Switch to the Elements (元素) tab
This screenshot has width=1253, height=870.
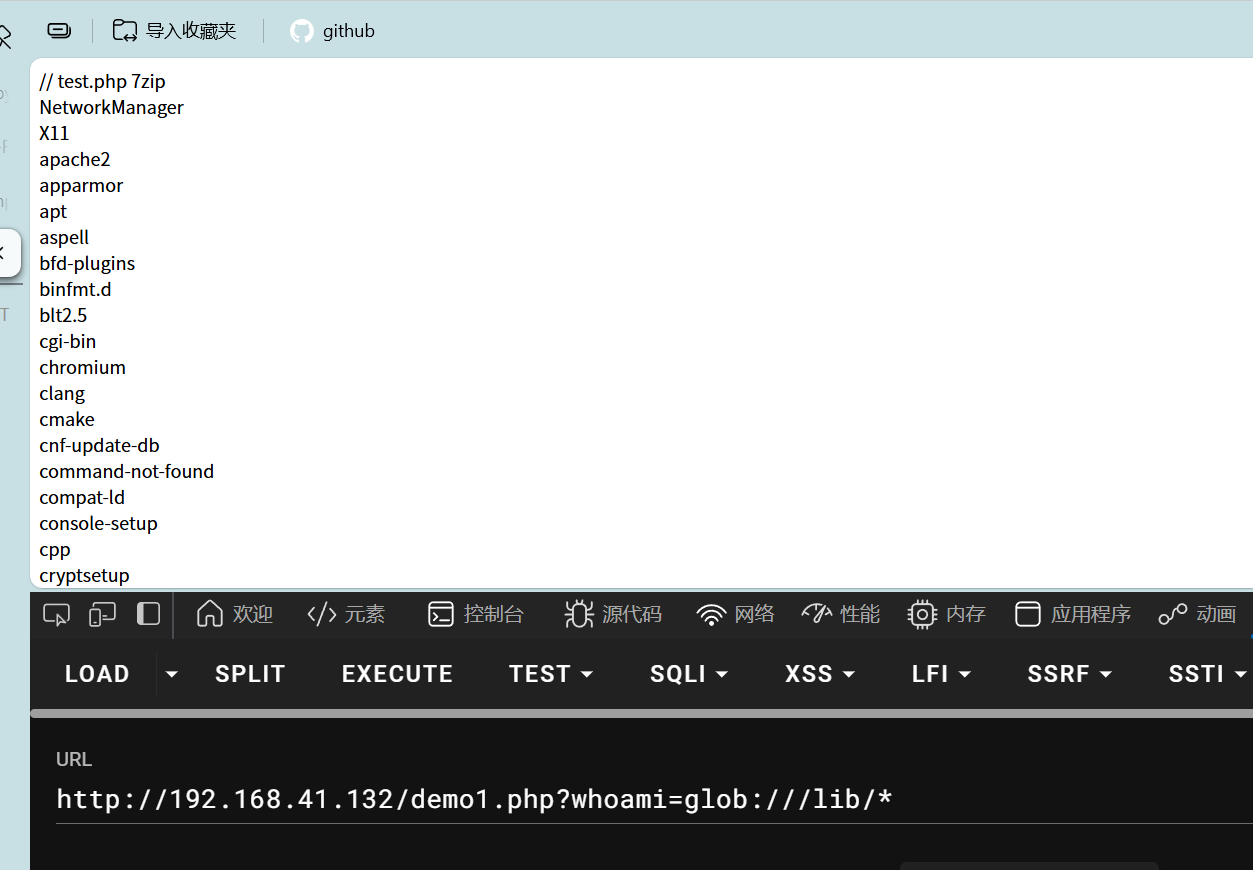[346, 614]
